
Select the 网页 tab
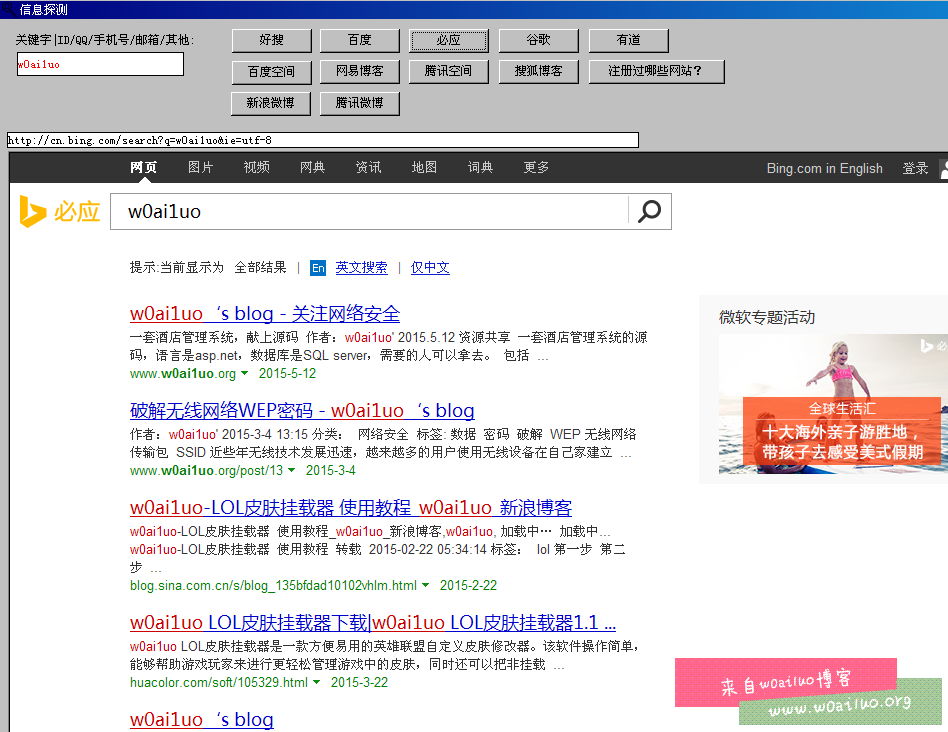pyautogui.click(x=143, y=167)
